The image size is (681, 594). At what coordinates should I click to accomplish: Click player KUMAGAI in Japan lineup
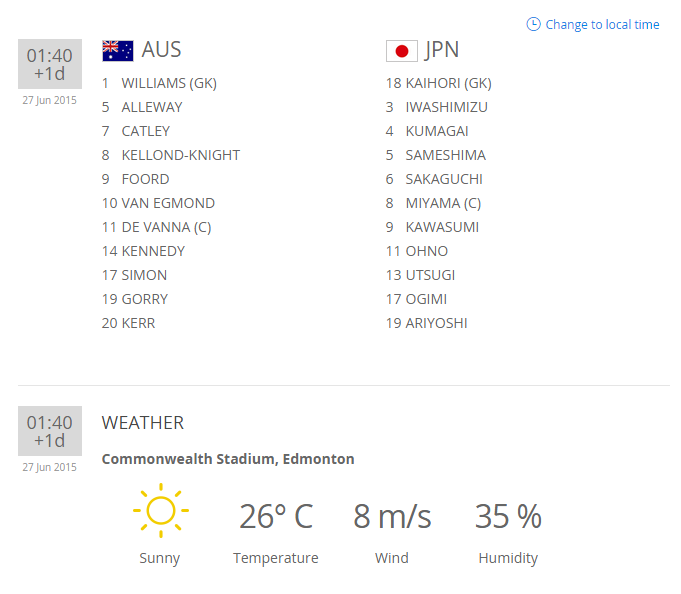pyautogui.click(x=436, y=131)
